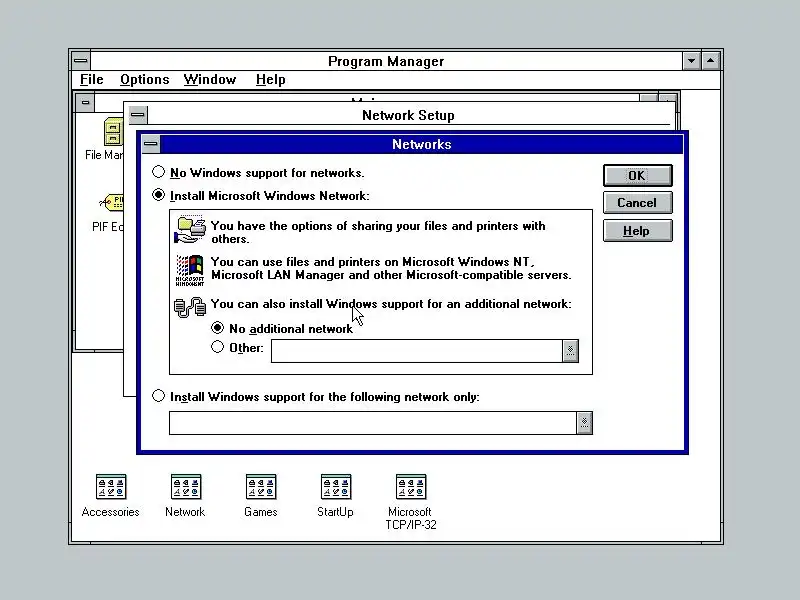Open the File menu in Program Manager
800x600 pixels.
click(92, 80)
